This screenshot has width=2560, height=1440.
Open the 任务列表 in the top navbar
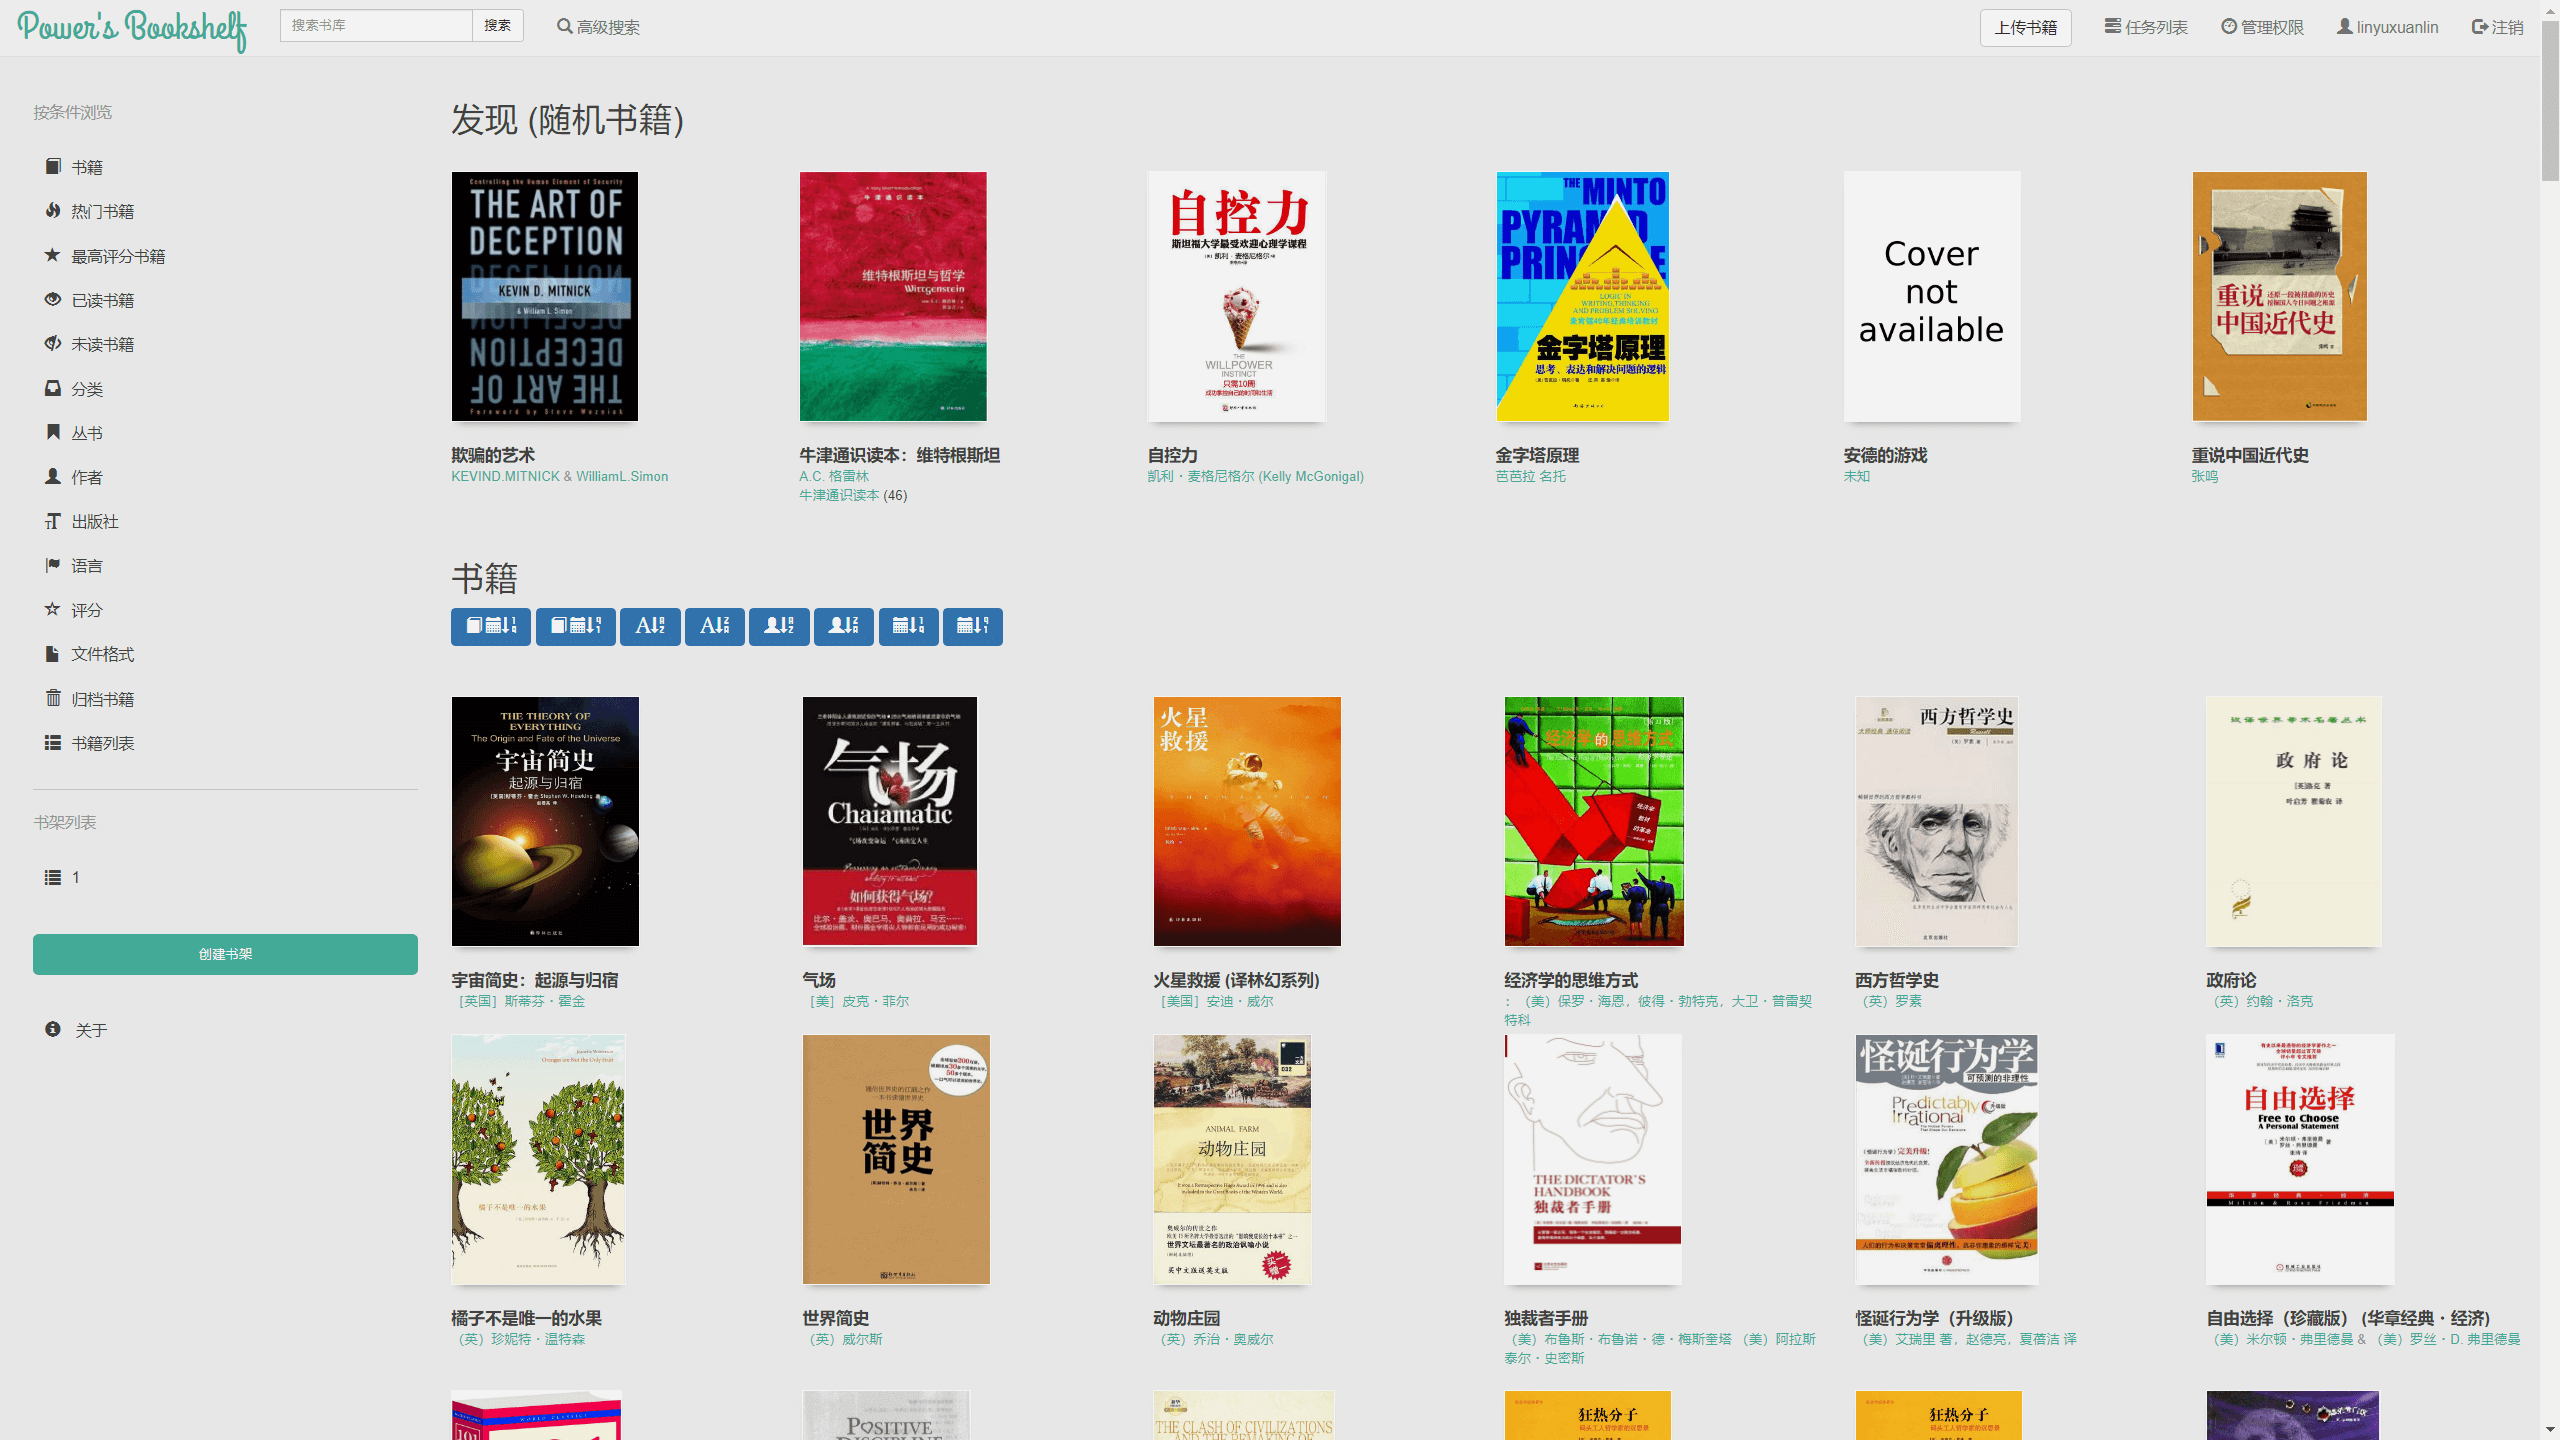coord(2146,27)
